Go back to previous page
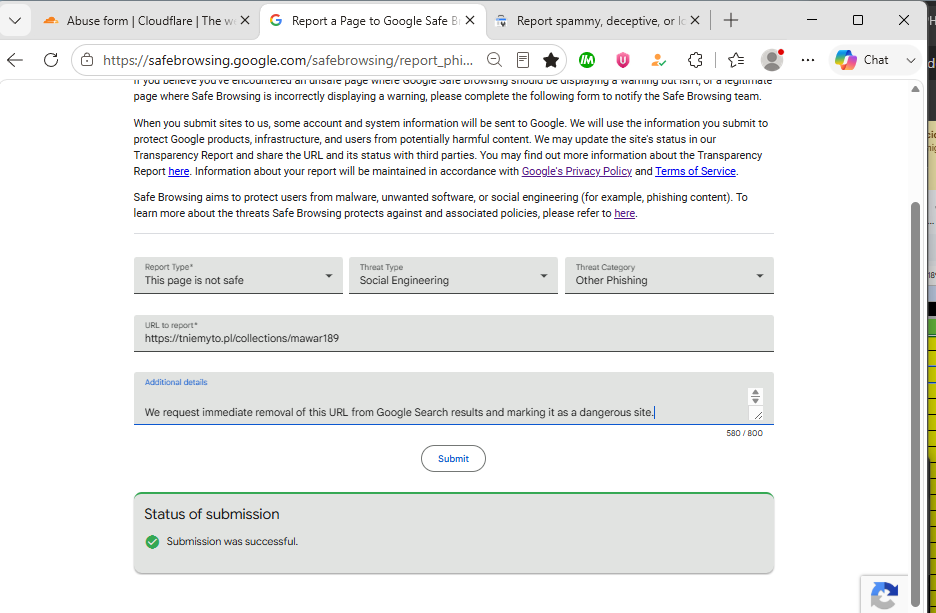The height and width of the screenshot is (613, 936). [15, 60]
